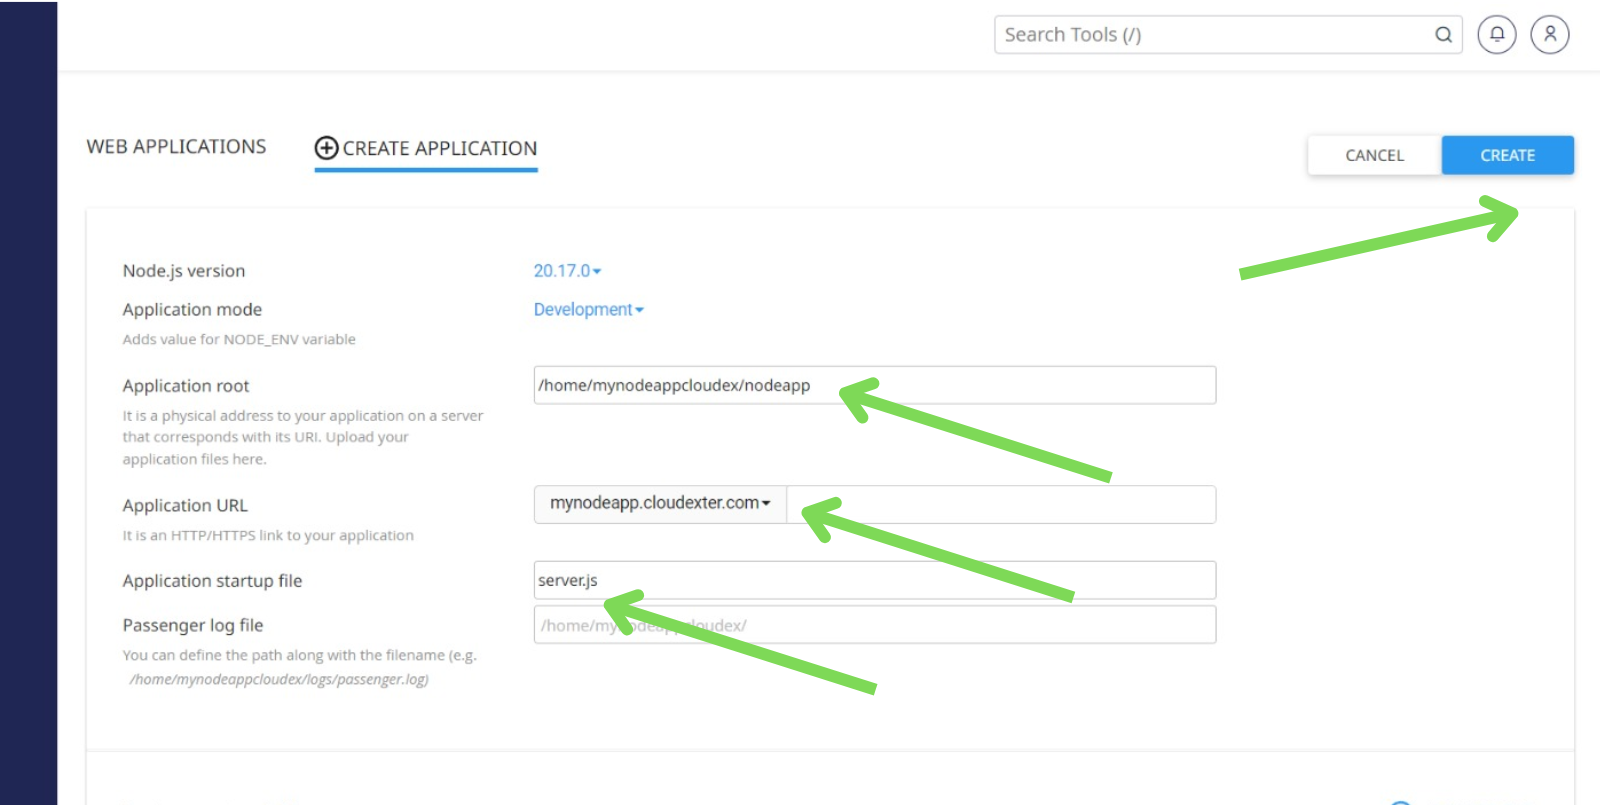
Task: Click the Passenger log file label
Action: pos(193,626)
